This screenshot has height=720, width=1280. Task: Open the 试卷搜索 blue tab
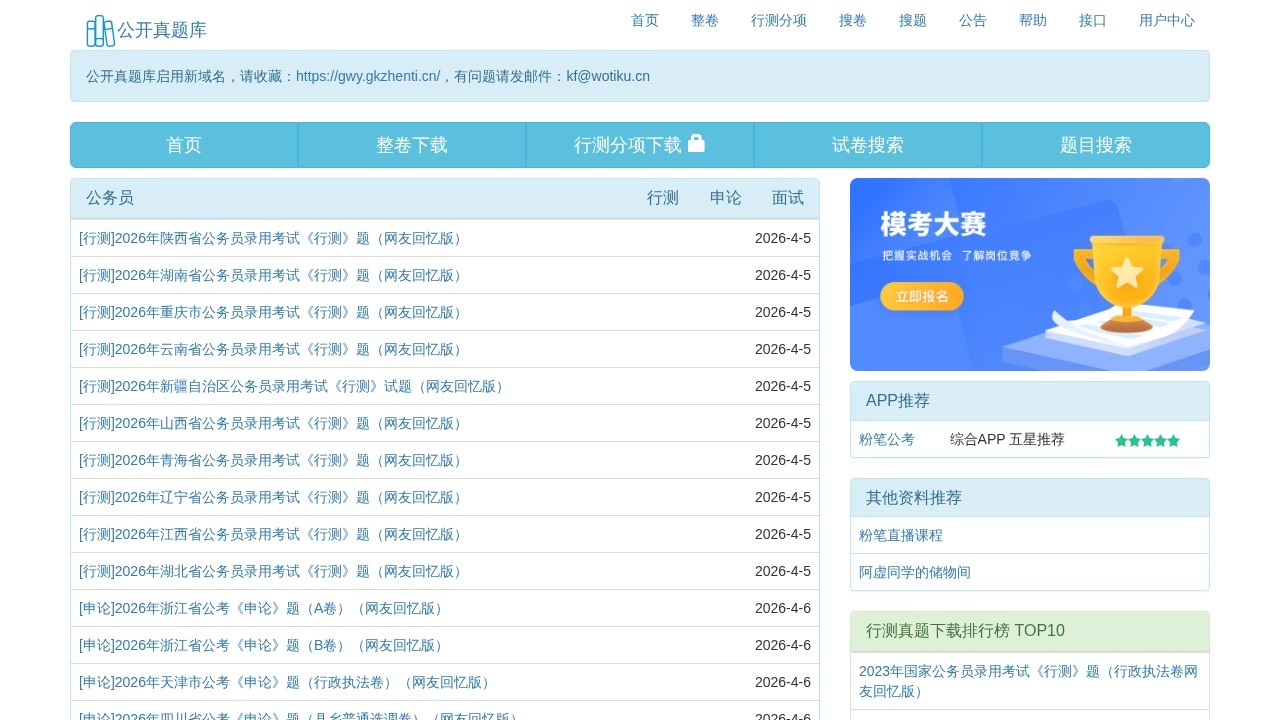click(x=868, y=145)
